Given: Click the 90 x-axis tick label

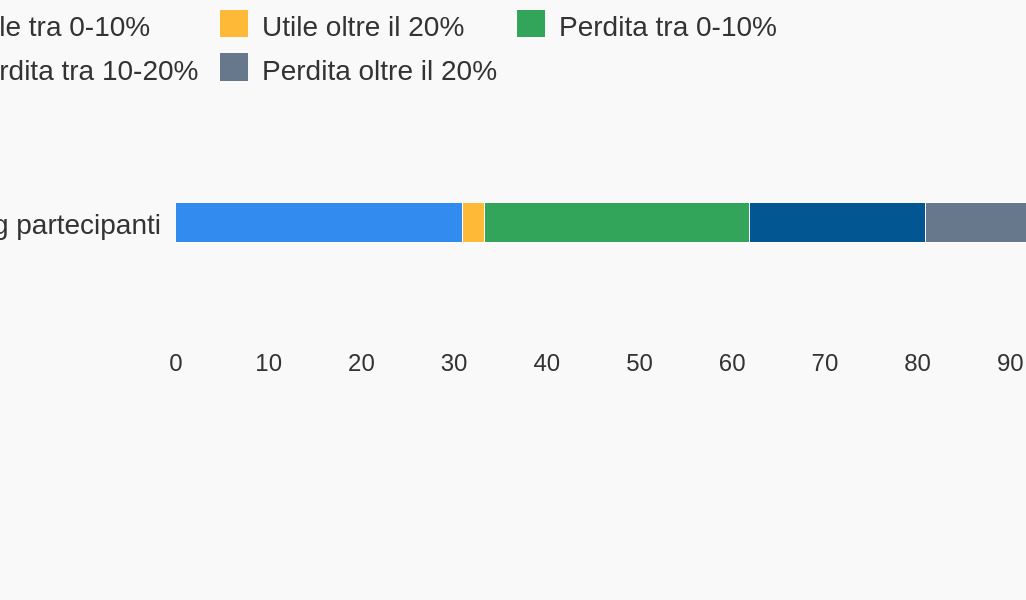Looking at the screenshot, I should (1009, 363).
